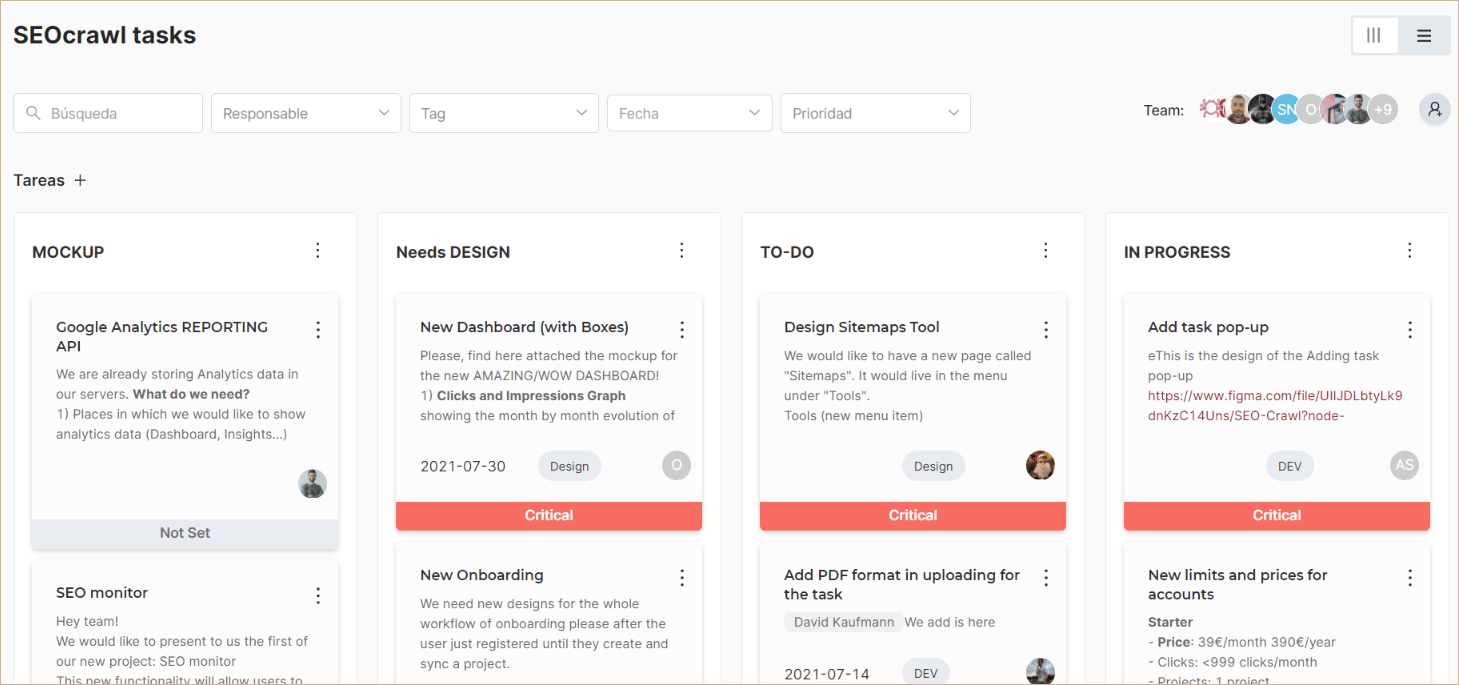Click the Búsqueda search field

[108, 113]
